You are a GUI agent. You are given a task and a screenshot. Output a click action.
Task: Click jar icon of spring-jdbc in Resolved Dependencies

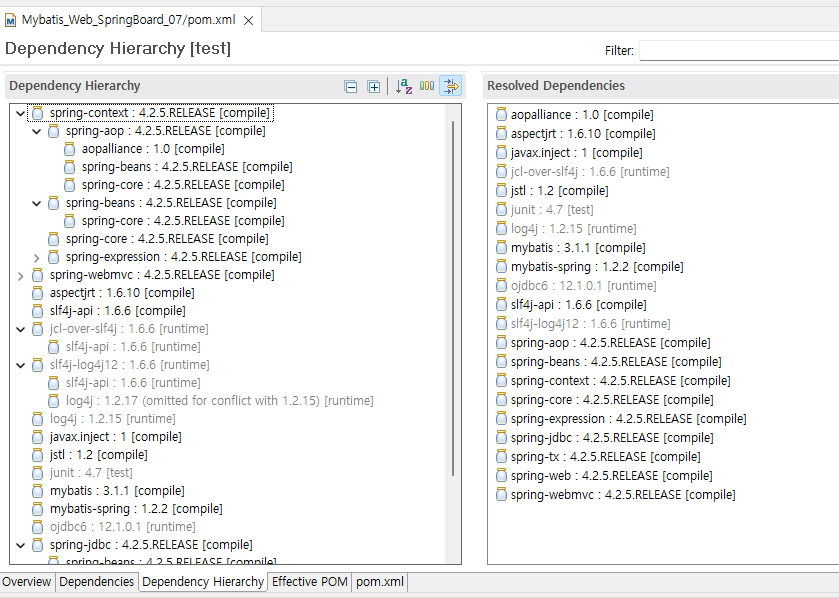coord(501,438)
